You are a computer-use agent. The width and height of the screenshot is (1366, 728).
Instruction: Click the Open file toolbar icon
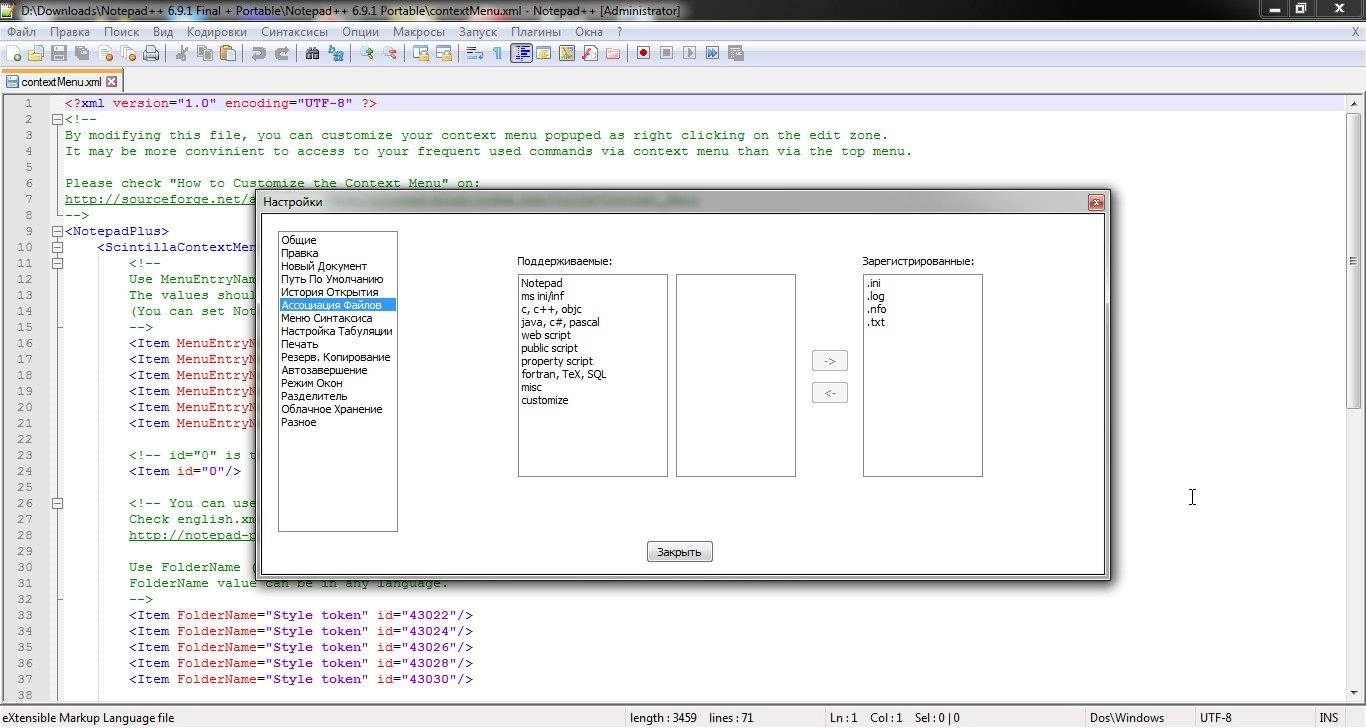coord(36,54)
